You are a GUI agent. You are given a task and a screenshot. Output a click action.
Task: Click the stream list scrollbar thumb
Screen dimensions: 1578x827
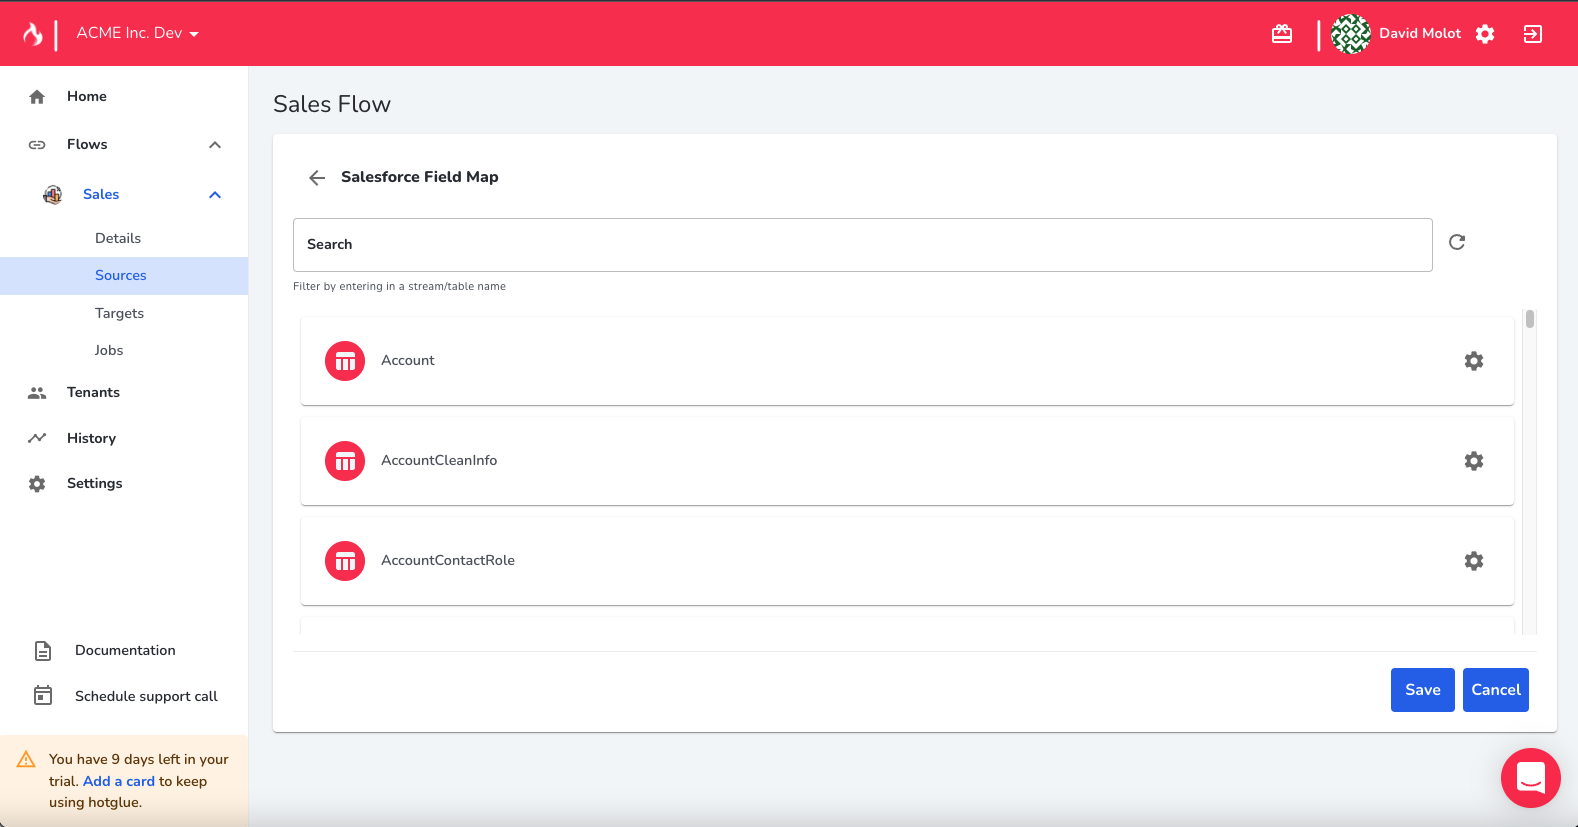point(1530,320)
